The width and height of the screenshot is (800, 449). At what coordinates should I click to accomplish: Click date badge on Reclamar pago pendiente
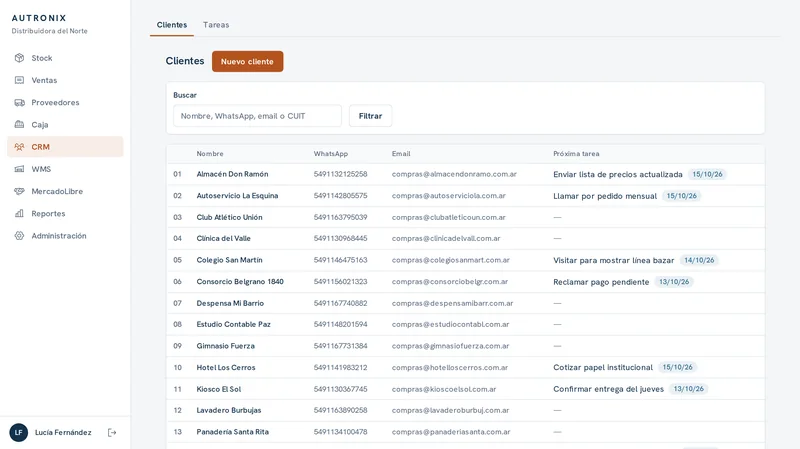pos(674,282)
